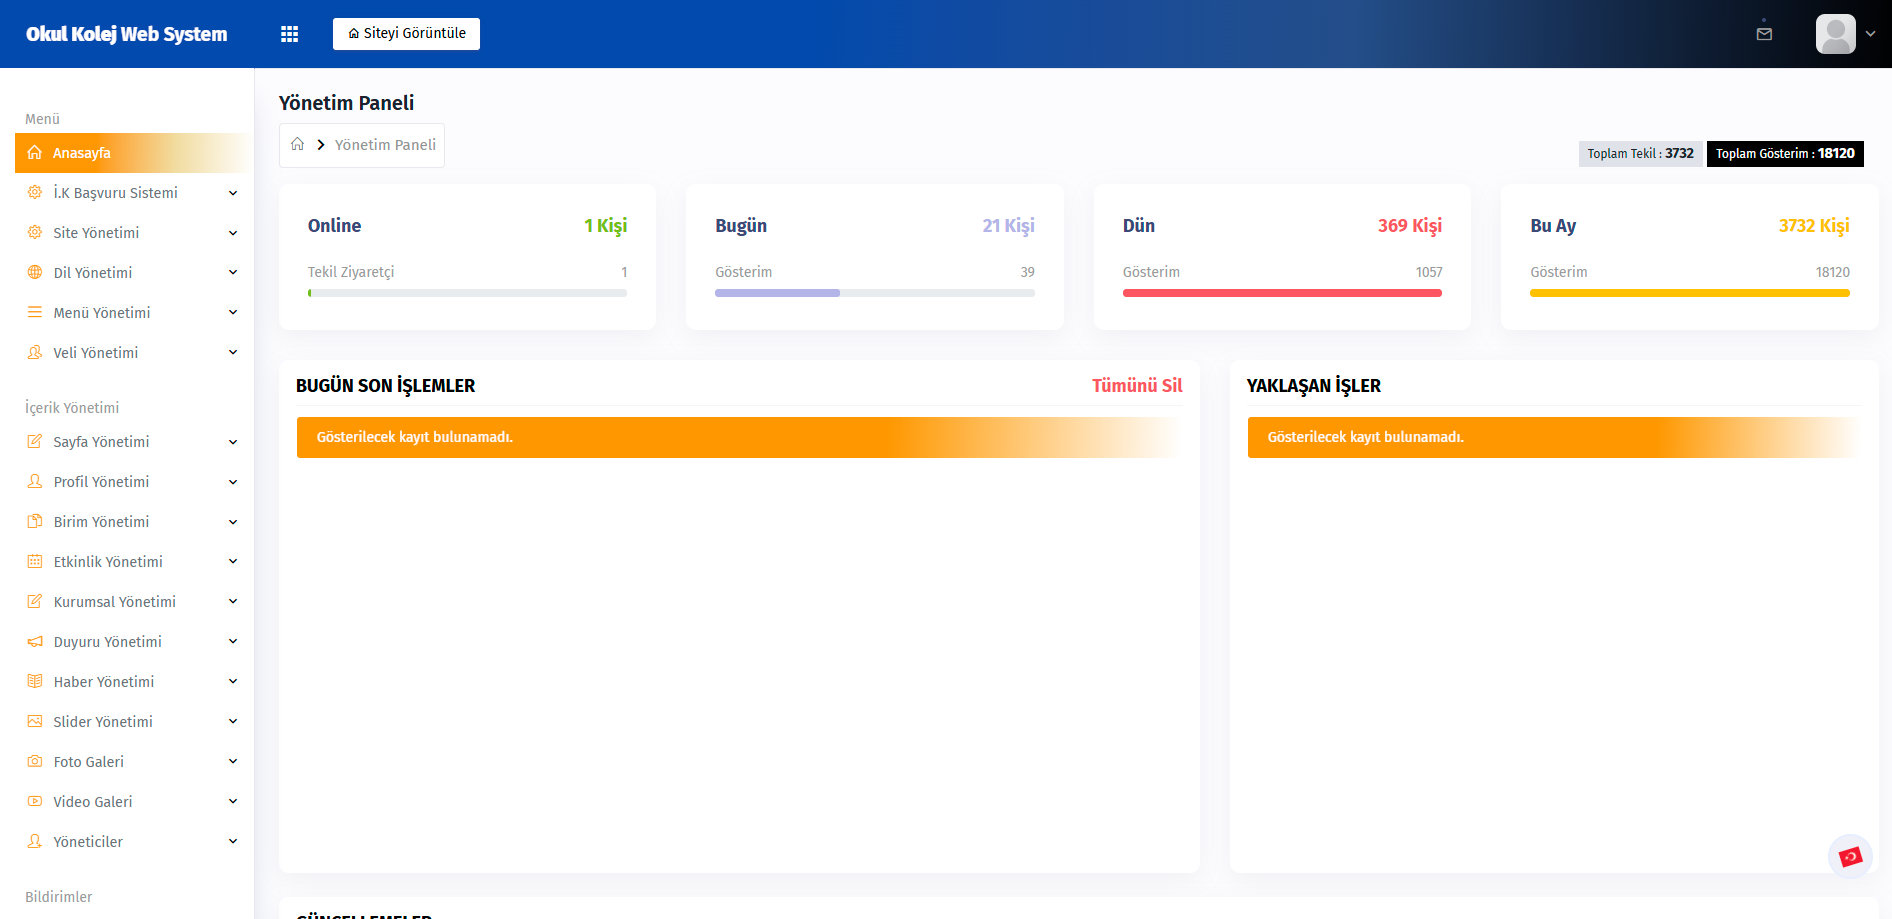Select Anasayfa in the sidebar menu
1892x919 pixels.
82,153
